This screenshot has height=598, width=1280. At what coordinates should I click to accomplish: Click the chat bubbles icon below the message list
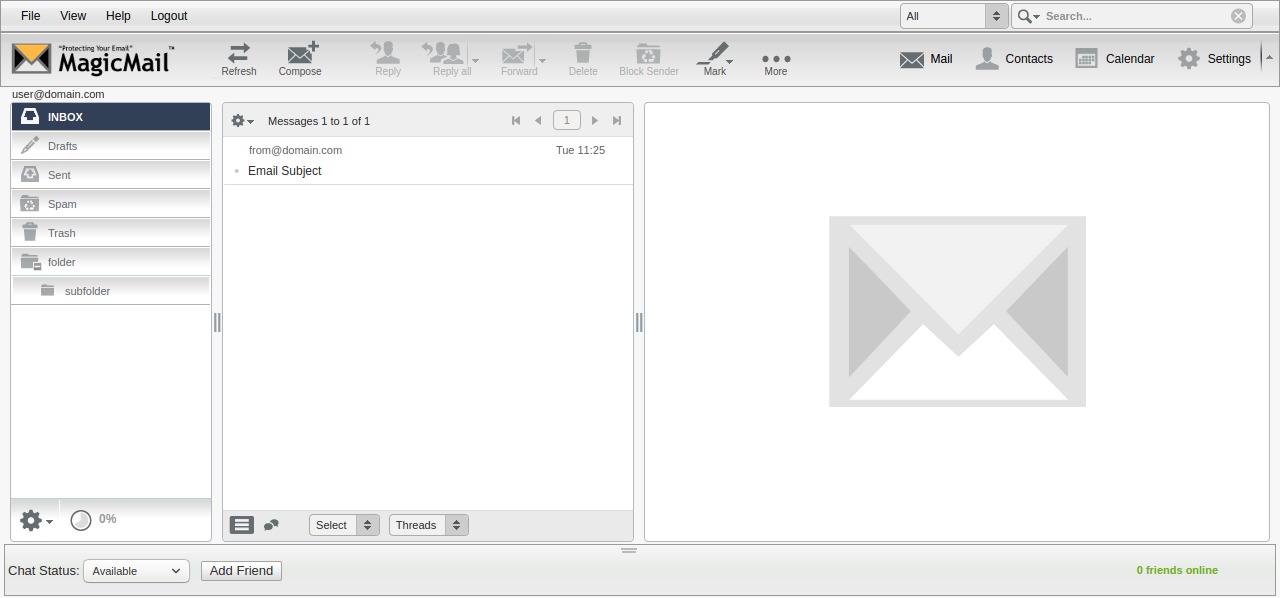click(x=270, y=524)
